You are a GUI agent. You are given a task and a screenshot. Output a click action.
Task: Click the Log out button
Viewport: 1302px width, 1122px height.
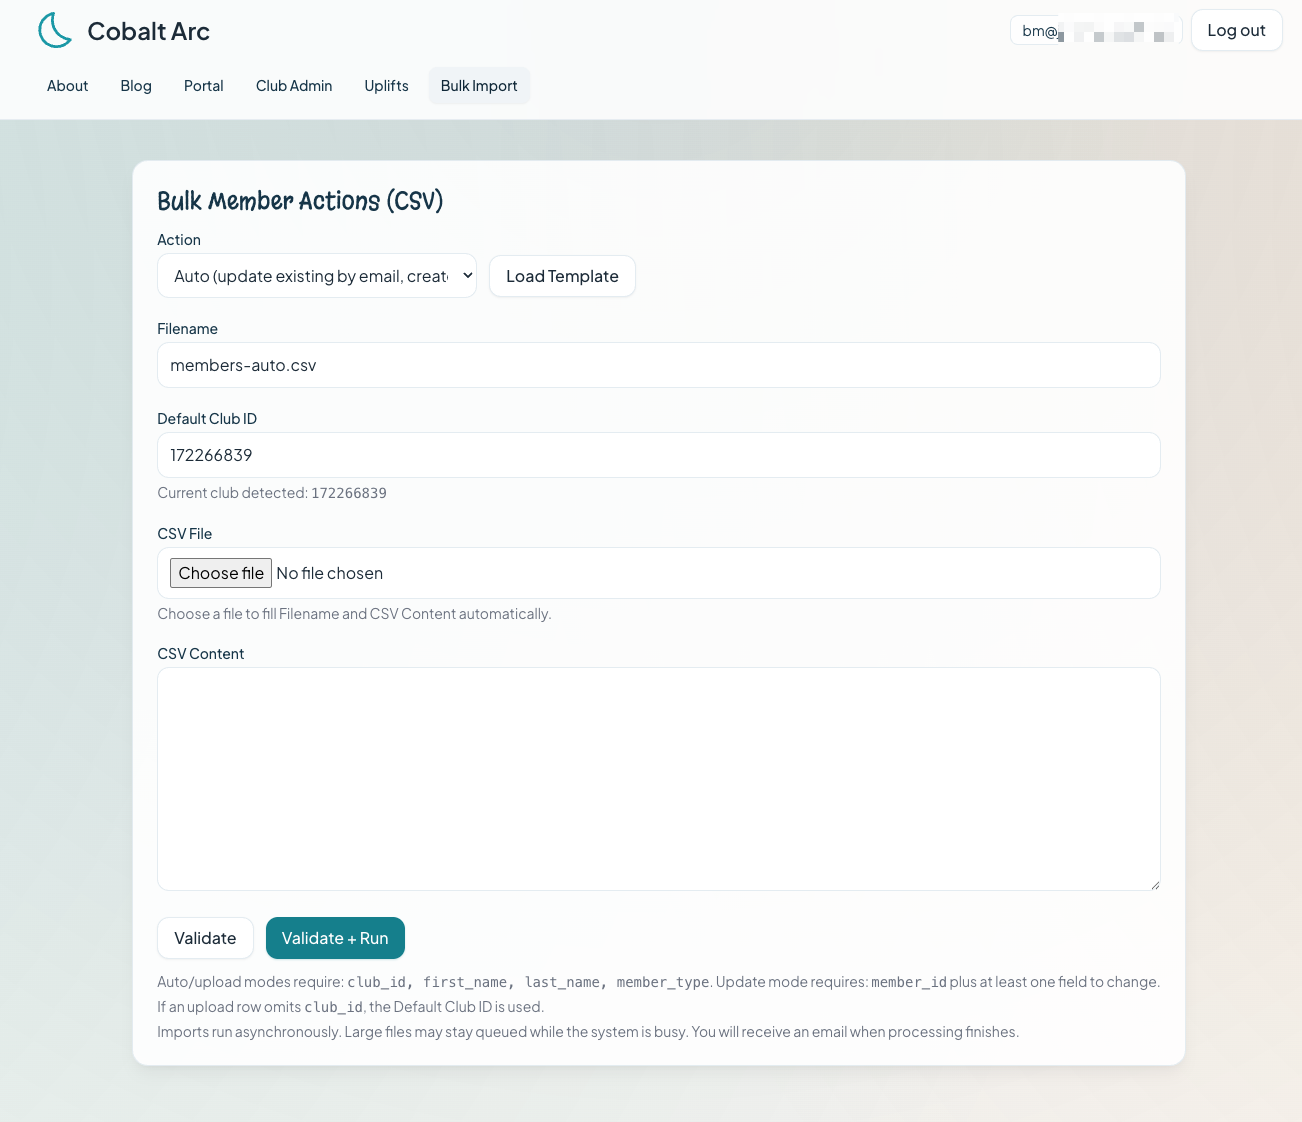click(x=1236, y=30)
